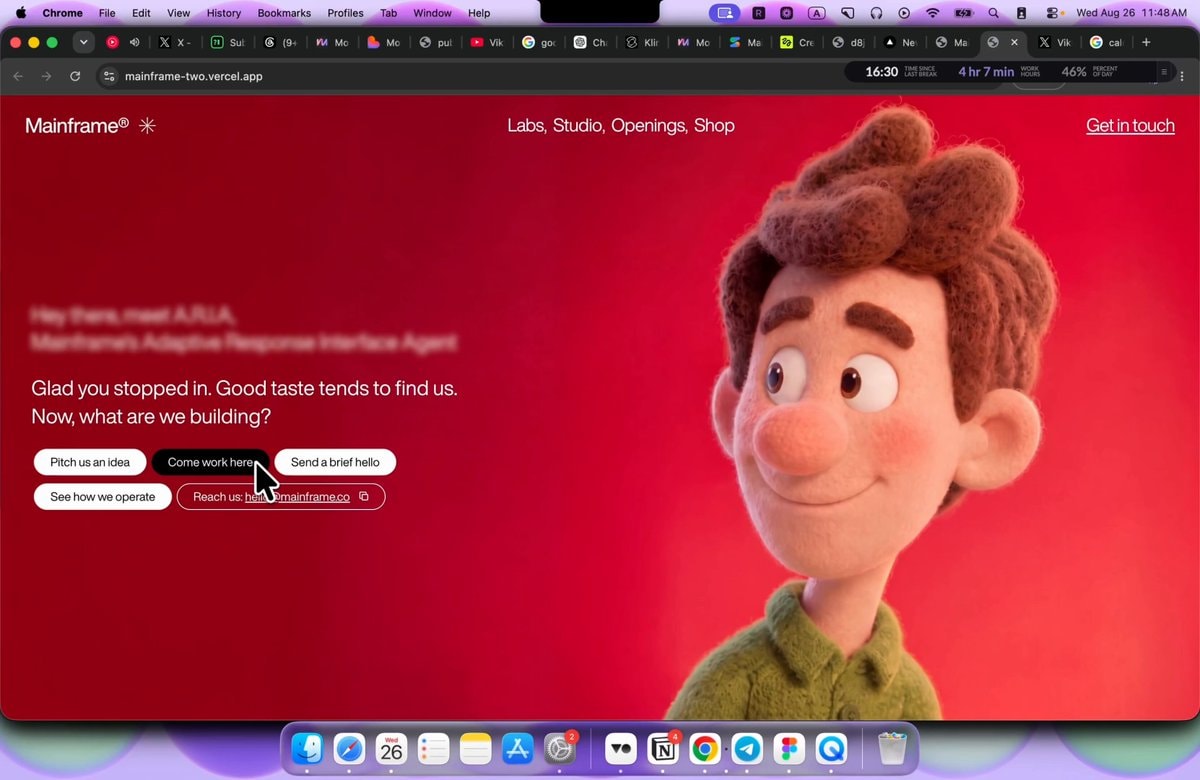Go back with the browser back arrow
Screen dimensions: 1200x780
point(18,76)
